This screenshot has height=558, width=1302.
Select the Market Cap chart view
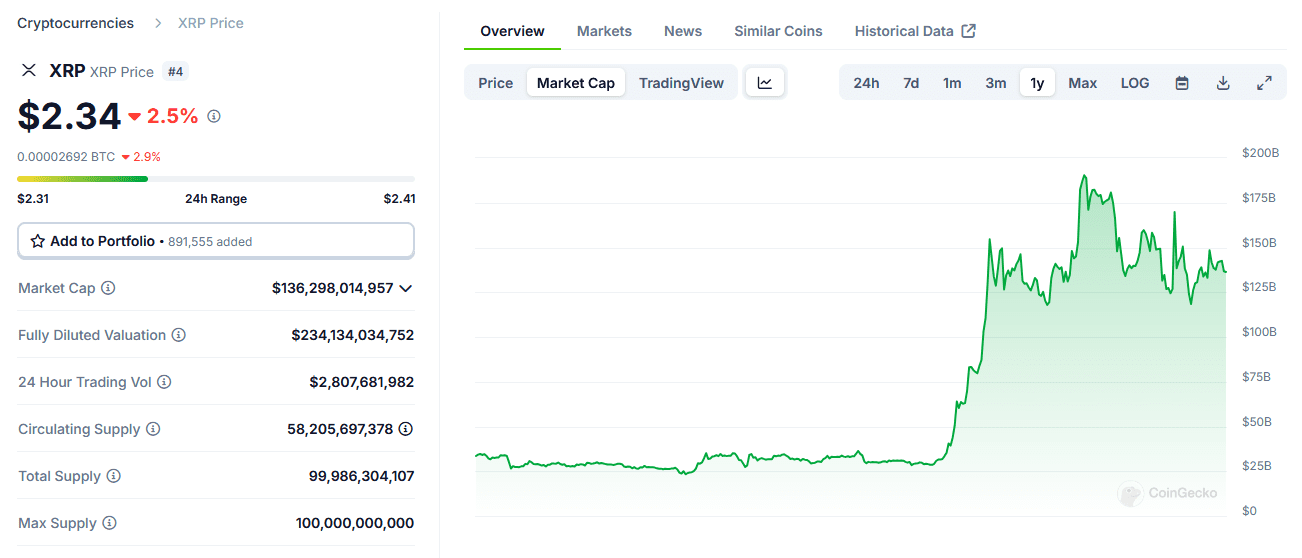tap(576, 83)
